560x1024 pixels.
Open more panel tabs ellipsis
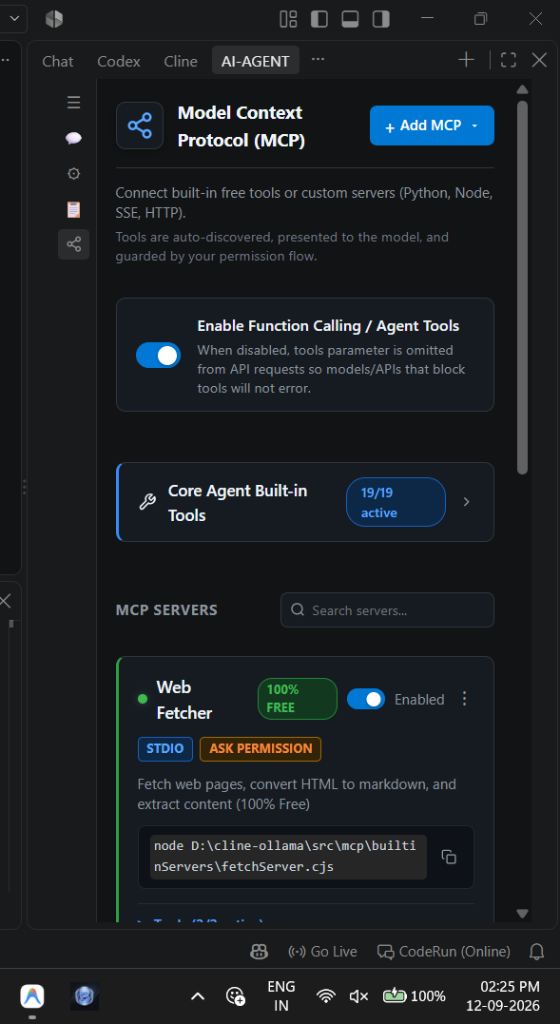tap(318, 59)
